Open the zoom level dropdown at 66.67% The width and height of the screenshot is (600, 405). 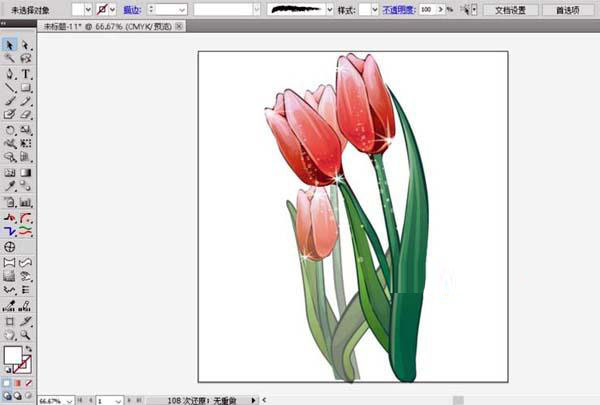(69, 401)
